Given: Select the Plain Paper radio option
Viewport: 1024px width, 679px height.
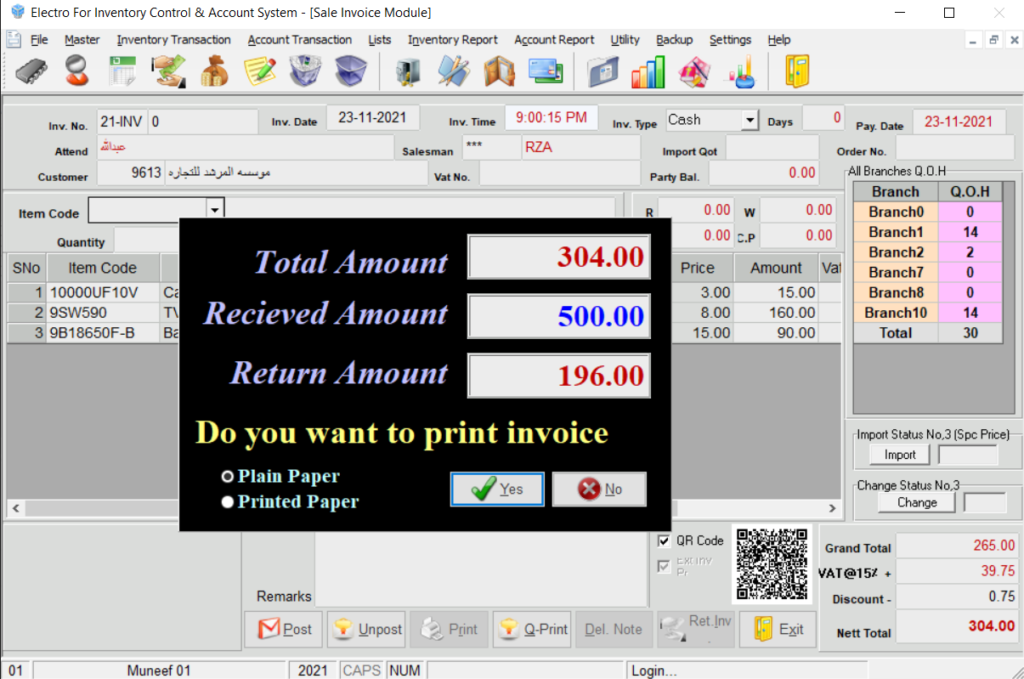Looking at the screenshot, I should pos(228,477).
